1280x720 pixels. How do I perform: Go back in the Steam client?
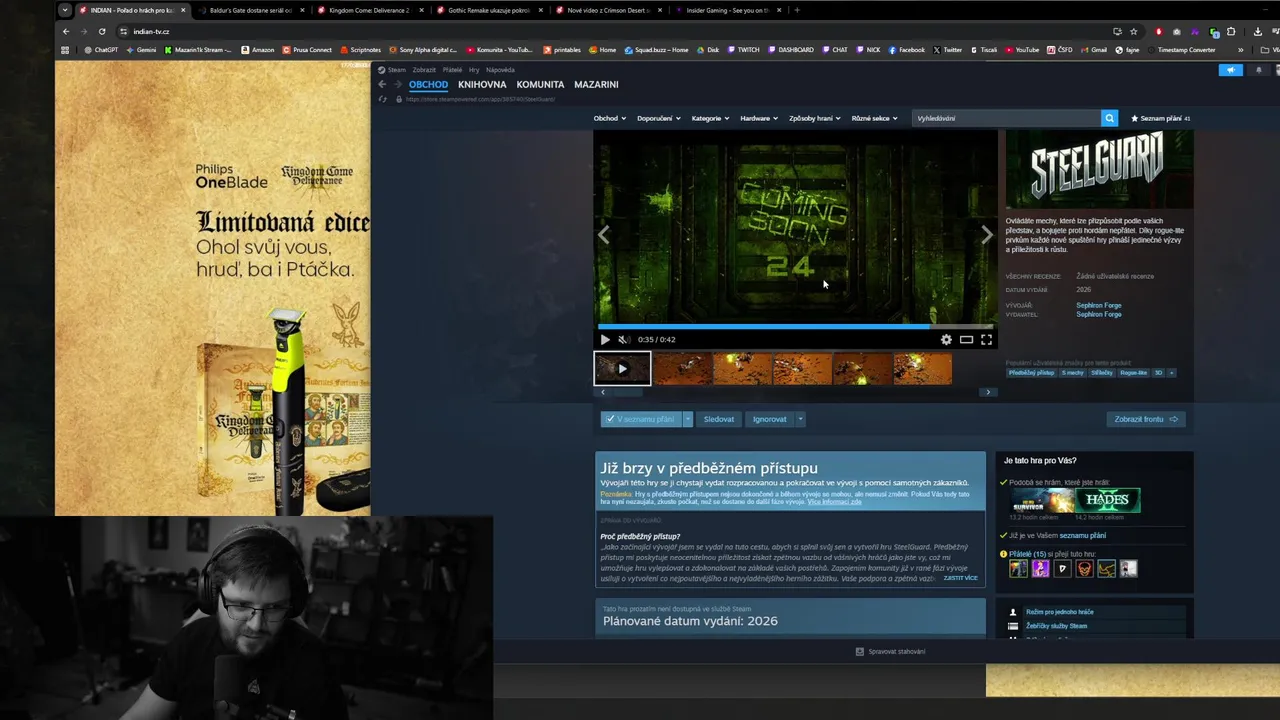pos(382,85)
